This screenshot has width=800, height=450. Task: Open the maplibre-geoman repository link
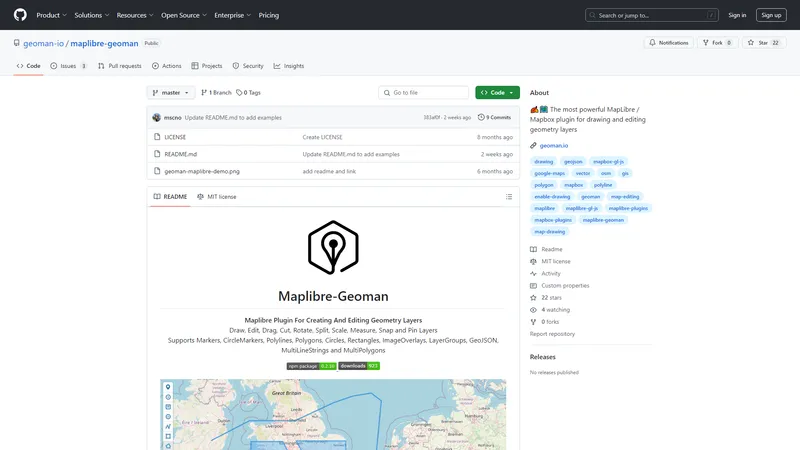[104, 43]
